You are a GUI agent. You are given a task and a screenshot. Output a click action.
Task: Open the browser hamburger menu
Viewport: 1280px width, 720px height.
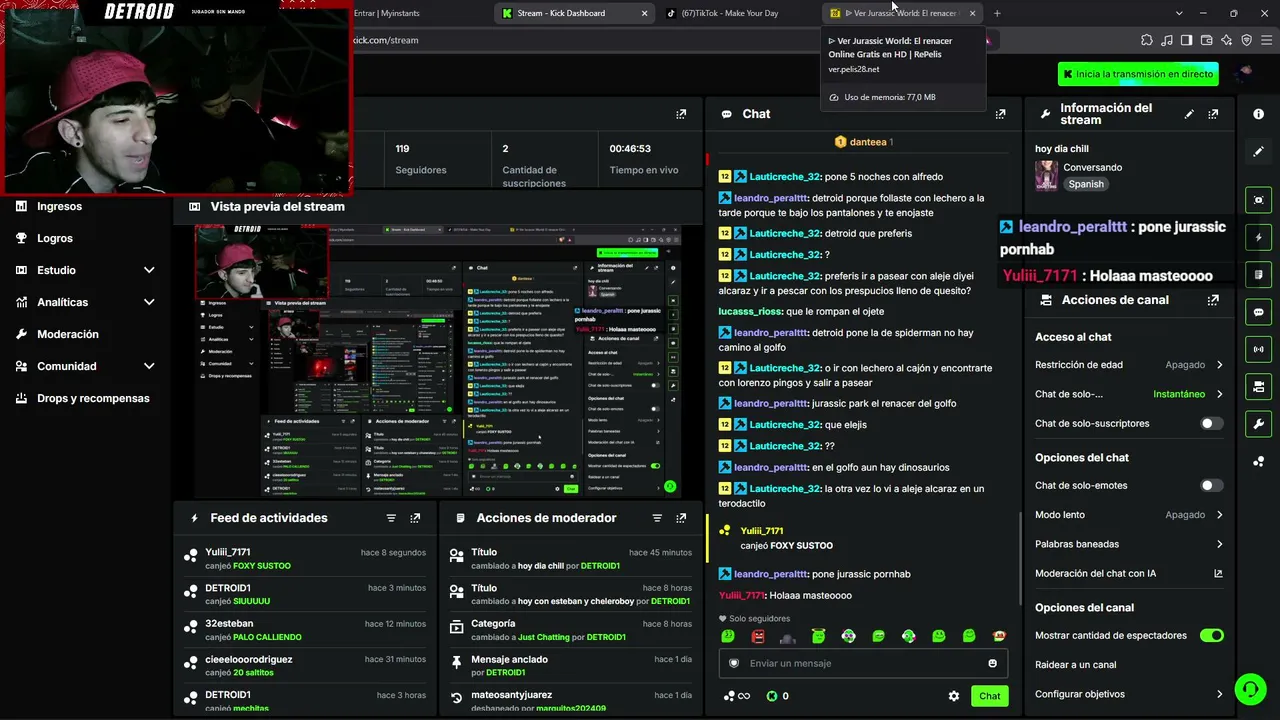pyautogui.click(x=1266, y=40)
